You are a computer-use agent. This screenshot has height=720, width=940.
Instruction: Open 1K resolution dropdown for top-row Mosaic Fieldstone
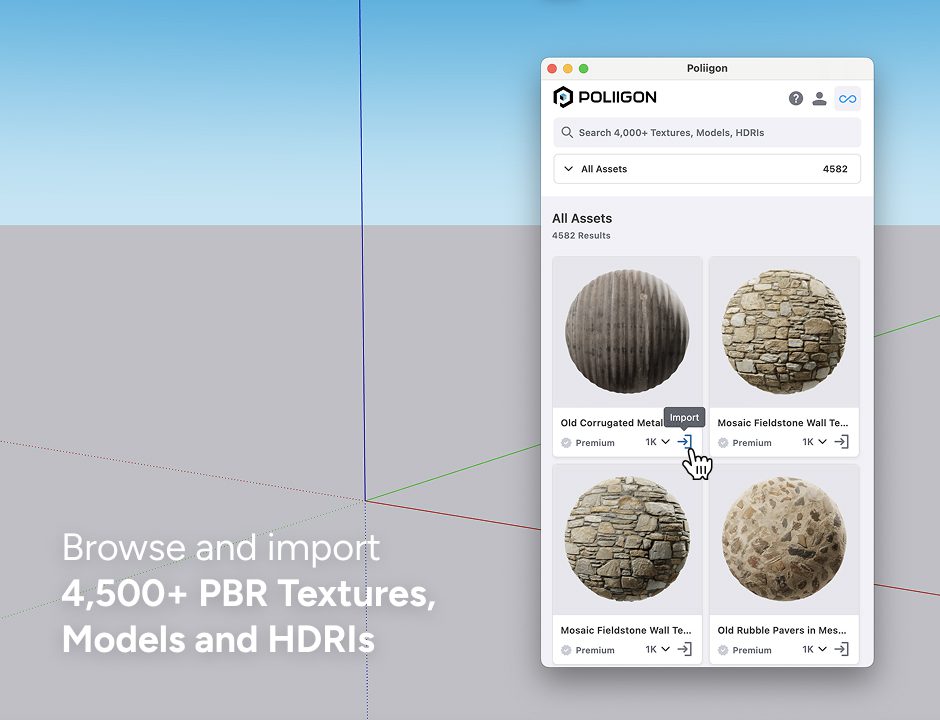[x=815, y=442]
